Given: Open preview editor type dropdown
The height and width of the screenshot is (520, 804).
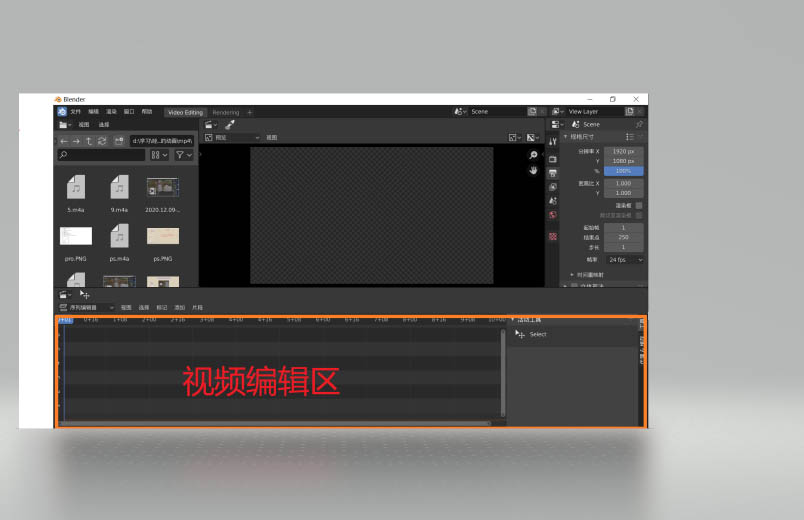Looking at the screenshot, I should [x=211, y=125].
